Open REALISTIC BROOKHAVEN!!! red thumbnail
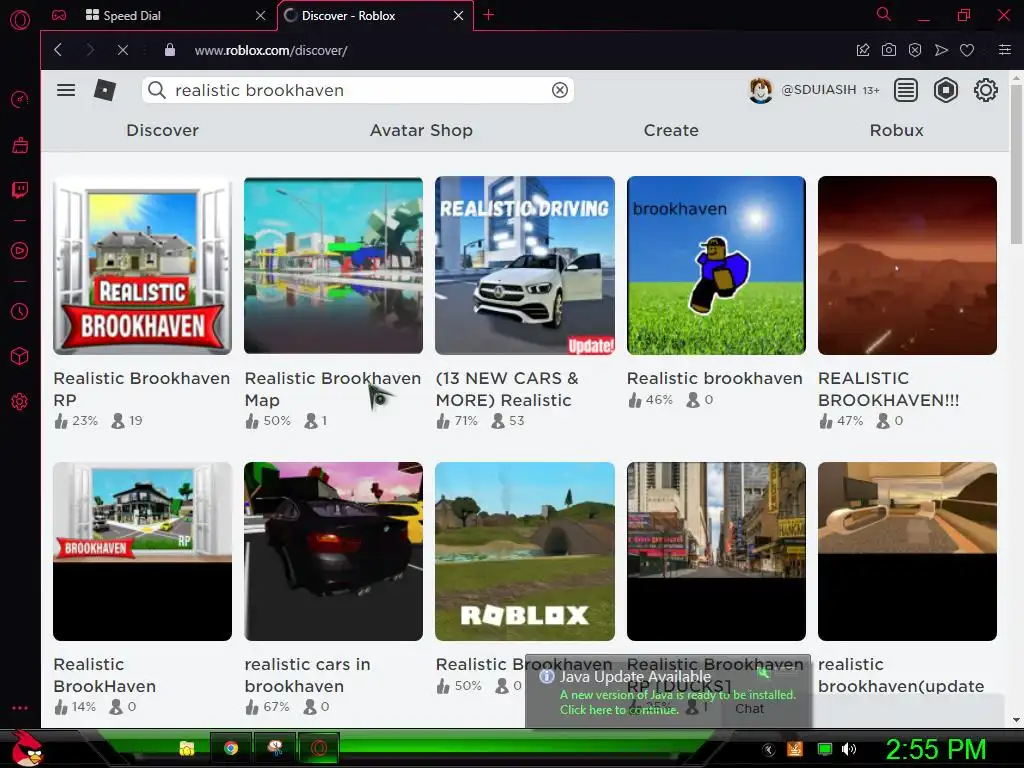 click(x=908, y=265)
